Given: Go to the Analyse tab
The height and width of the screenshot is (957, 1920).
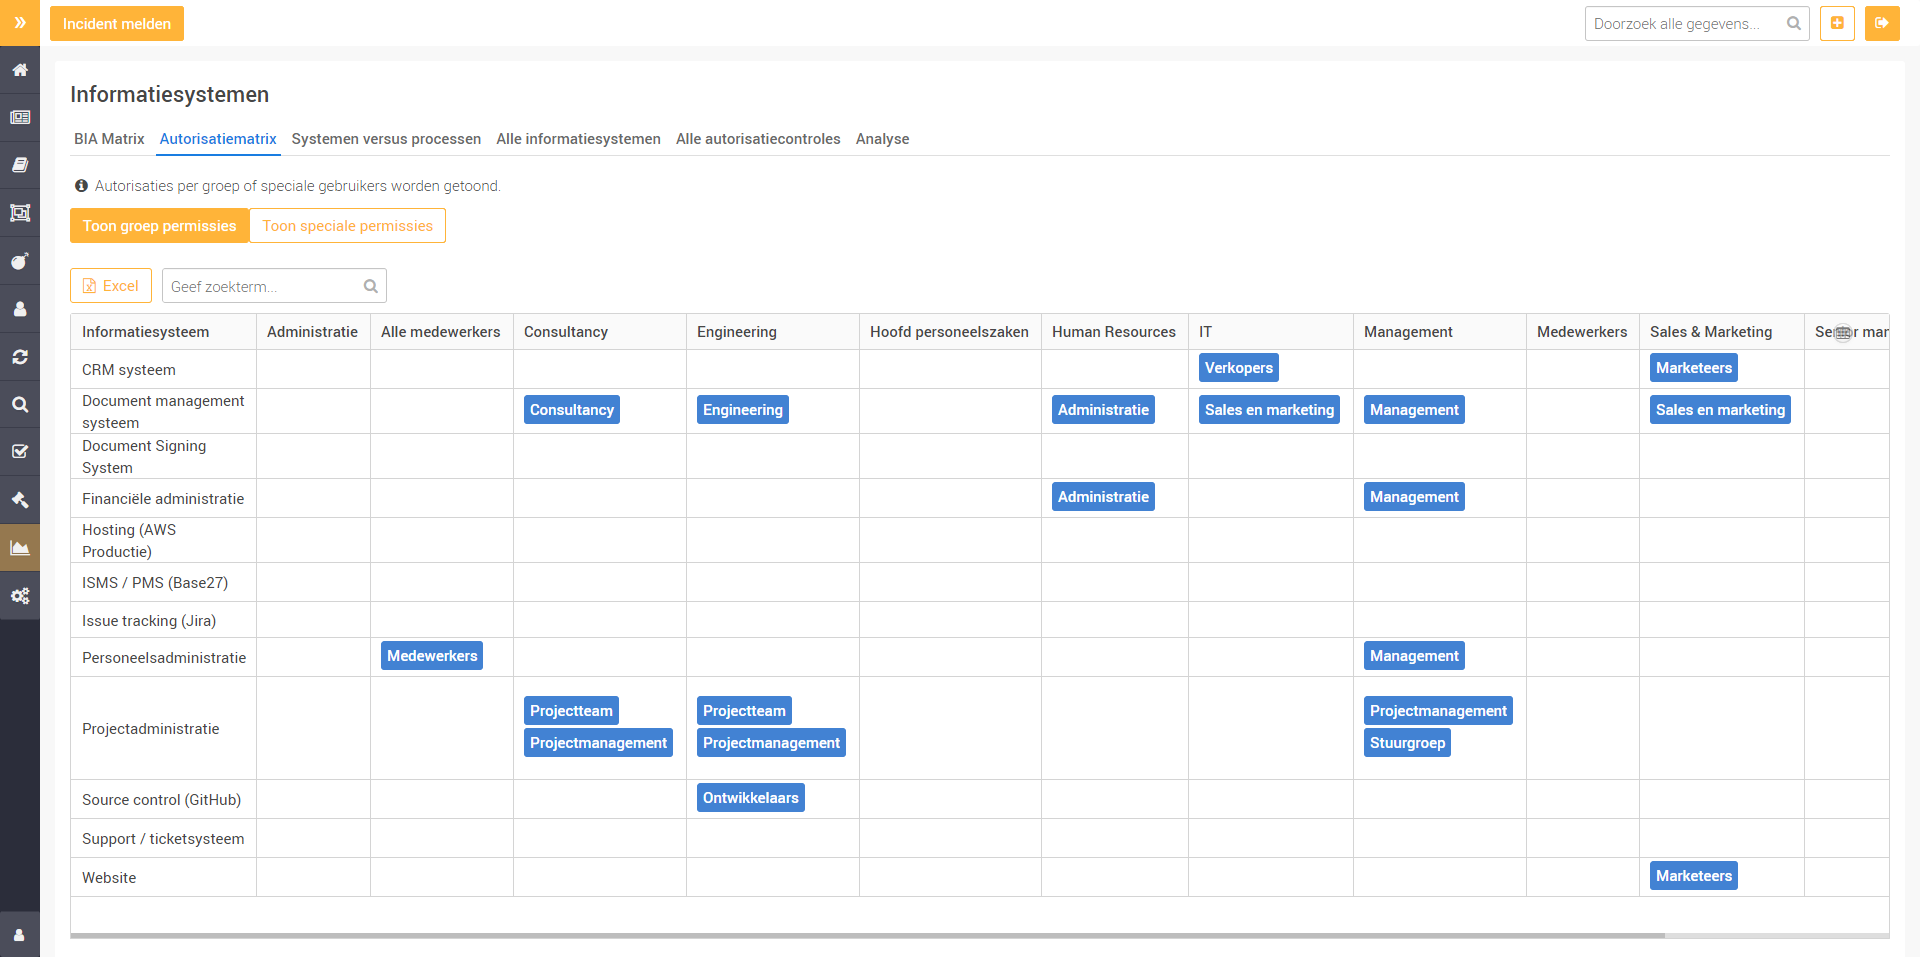Looking at the screenshot, I should pos(882,139).
